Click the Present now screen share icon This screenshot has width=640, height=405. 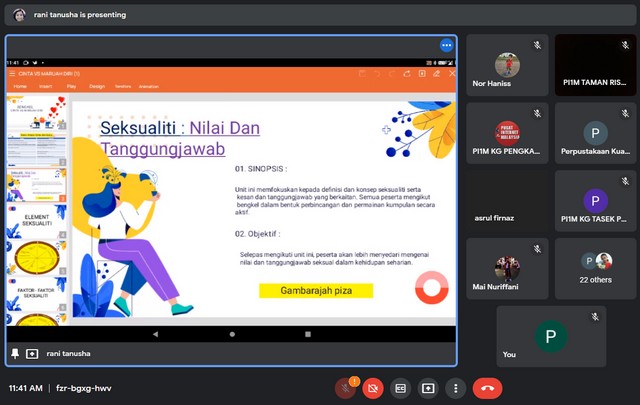[x=428, y=388]
